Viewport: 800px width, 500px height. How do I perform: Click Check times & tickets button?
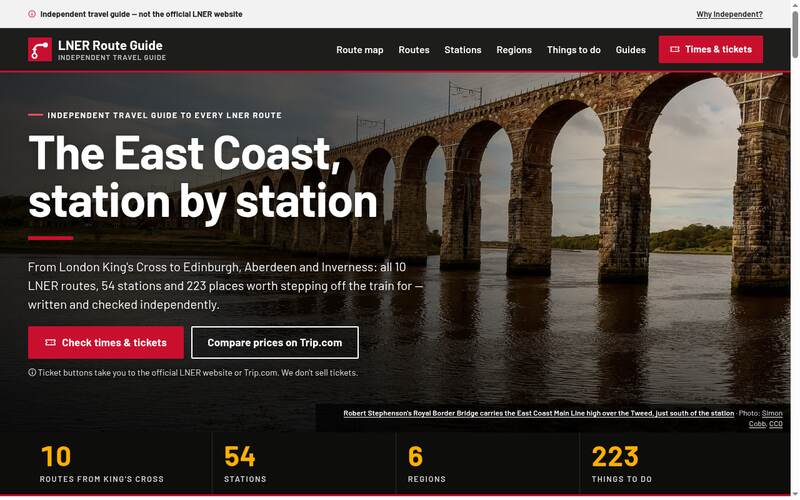point(106,342)
